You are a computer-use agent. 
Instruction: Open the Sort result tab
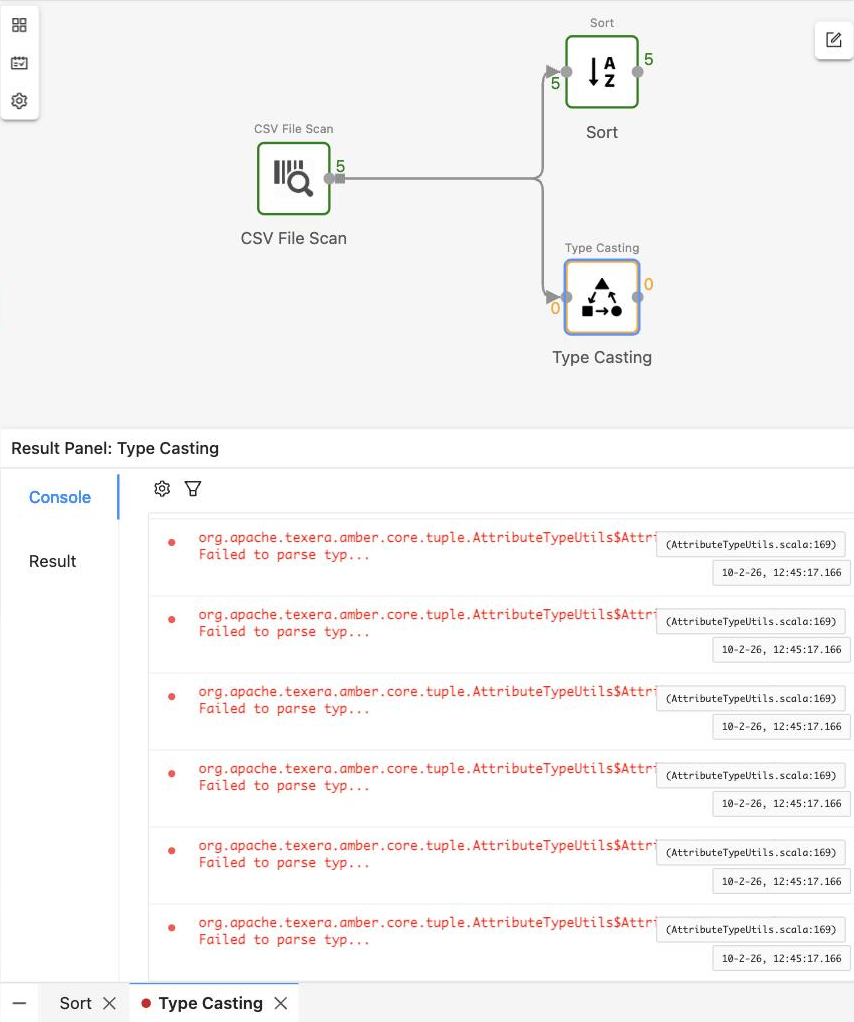coord(76,1003)
